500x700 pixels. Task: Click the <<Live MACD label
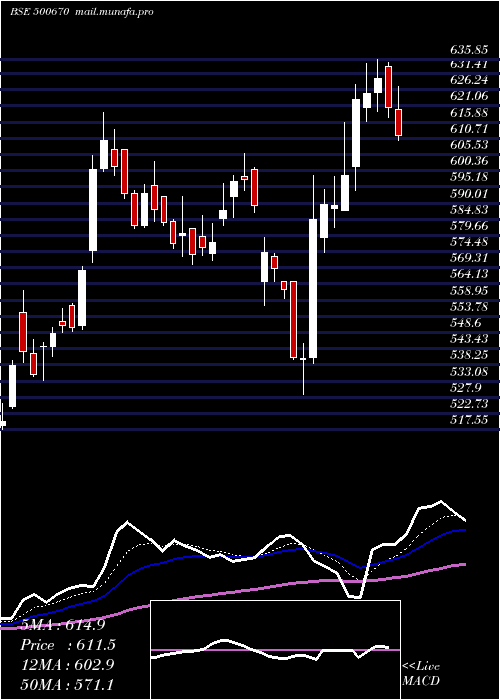(421, 674)
